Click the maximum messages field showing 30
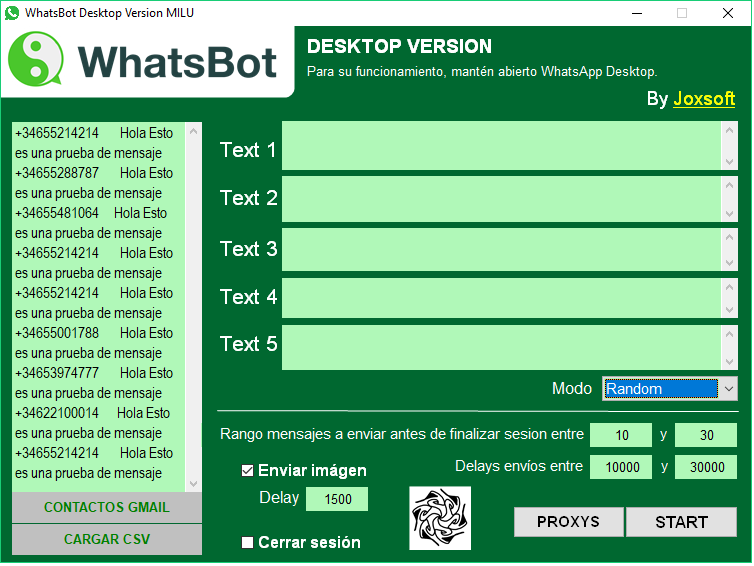Image resolution: width=754 pixels, height=566 pixels. pos(705,435)
